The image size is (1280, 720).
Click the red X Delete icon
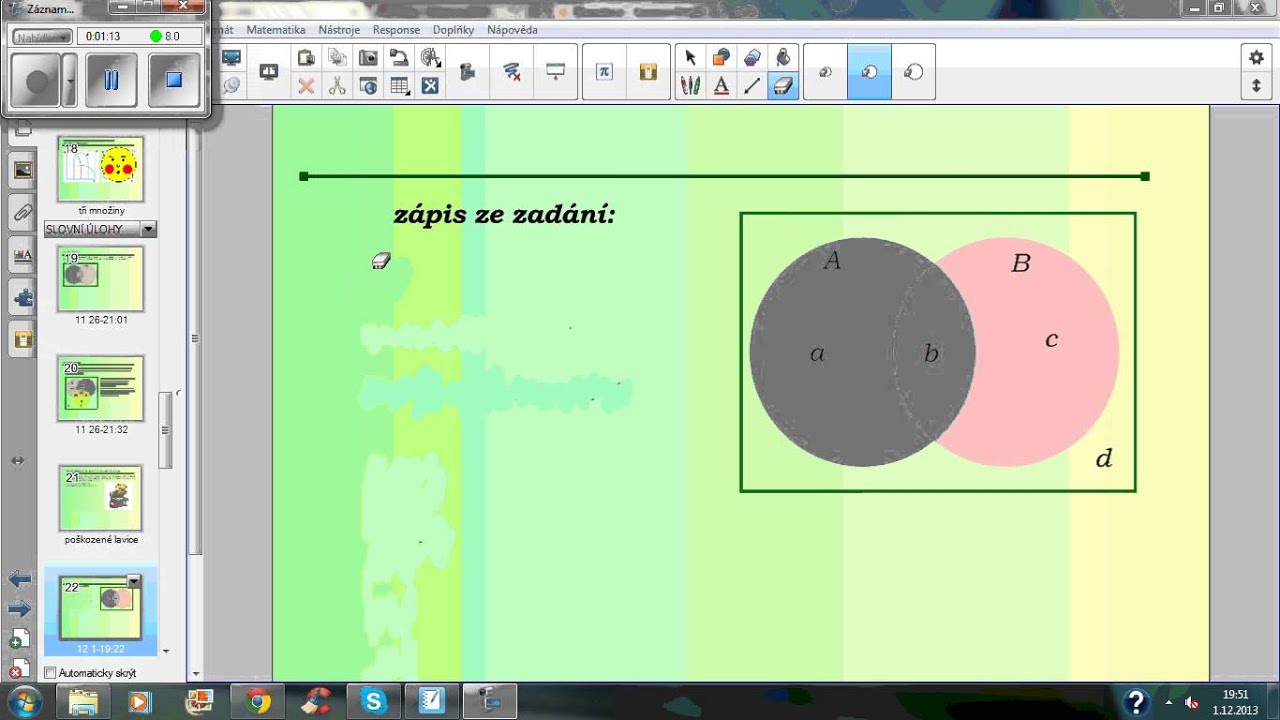(x=306, y=86)
